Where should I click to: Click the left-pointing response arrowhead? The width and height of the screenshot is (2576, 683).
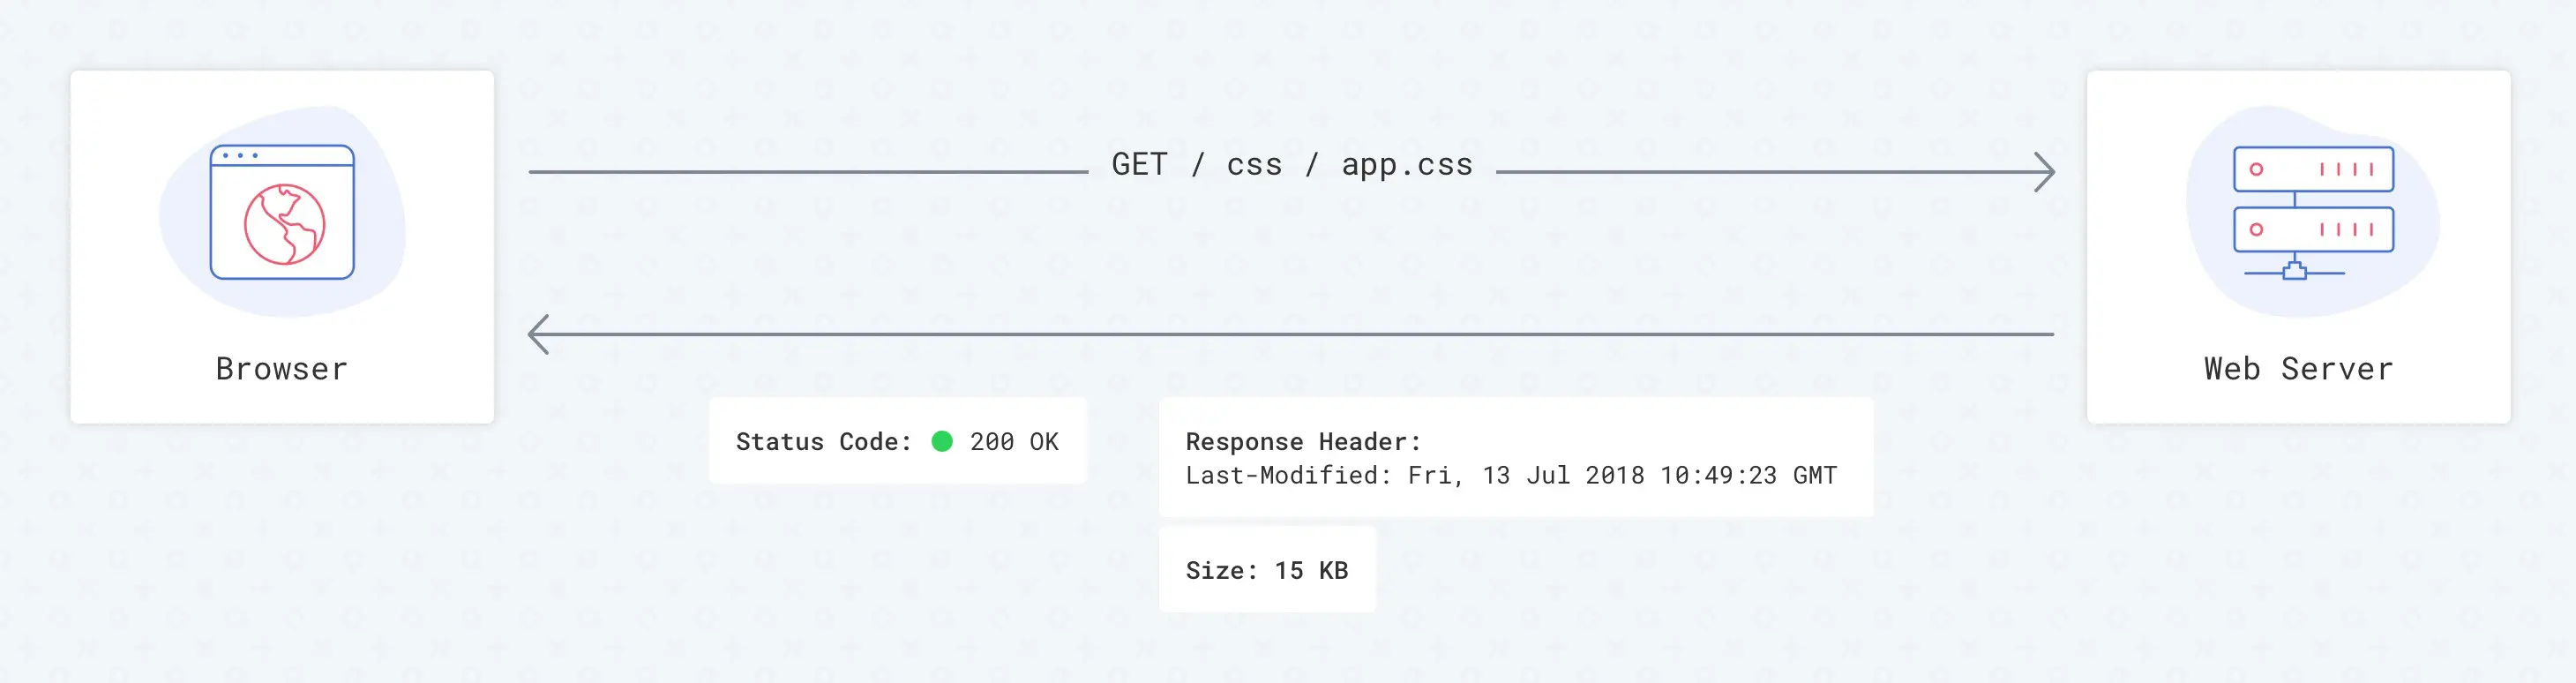coord(539,334)
